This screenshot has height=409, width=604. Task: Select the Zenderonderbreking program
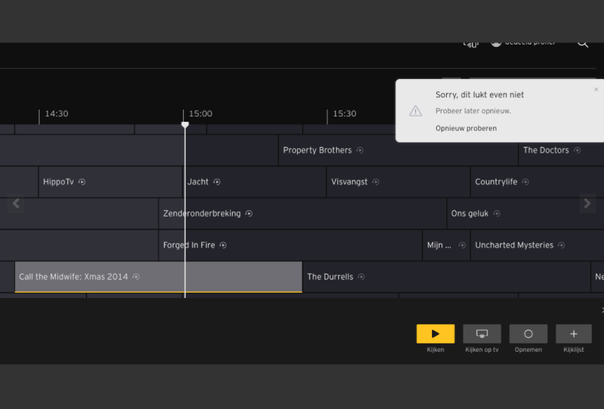[302, 213]
